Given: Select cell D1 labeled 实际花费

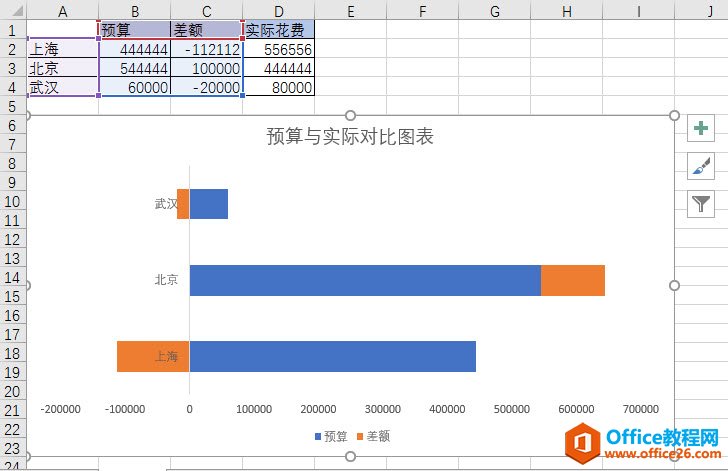Looking at the screenshot, I should coord(278,30).
